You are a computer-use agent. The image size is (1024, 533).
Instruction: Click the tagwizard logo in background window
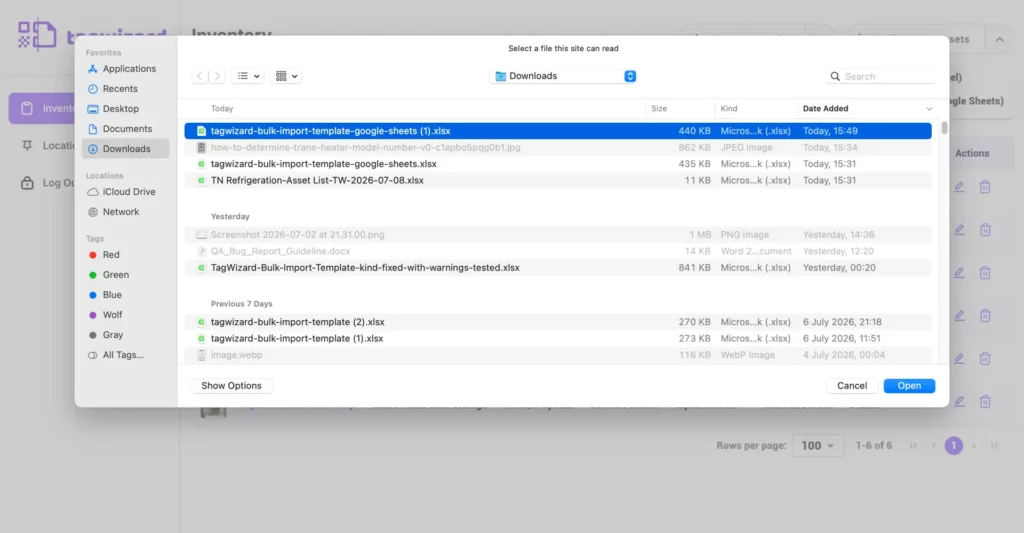tap(91, 35)
